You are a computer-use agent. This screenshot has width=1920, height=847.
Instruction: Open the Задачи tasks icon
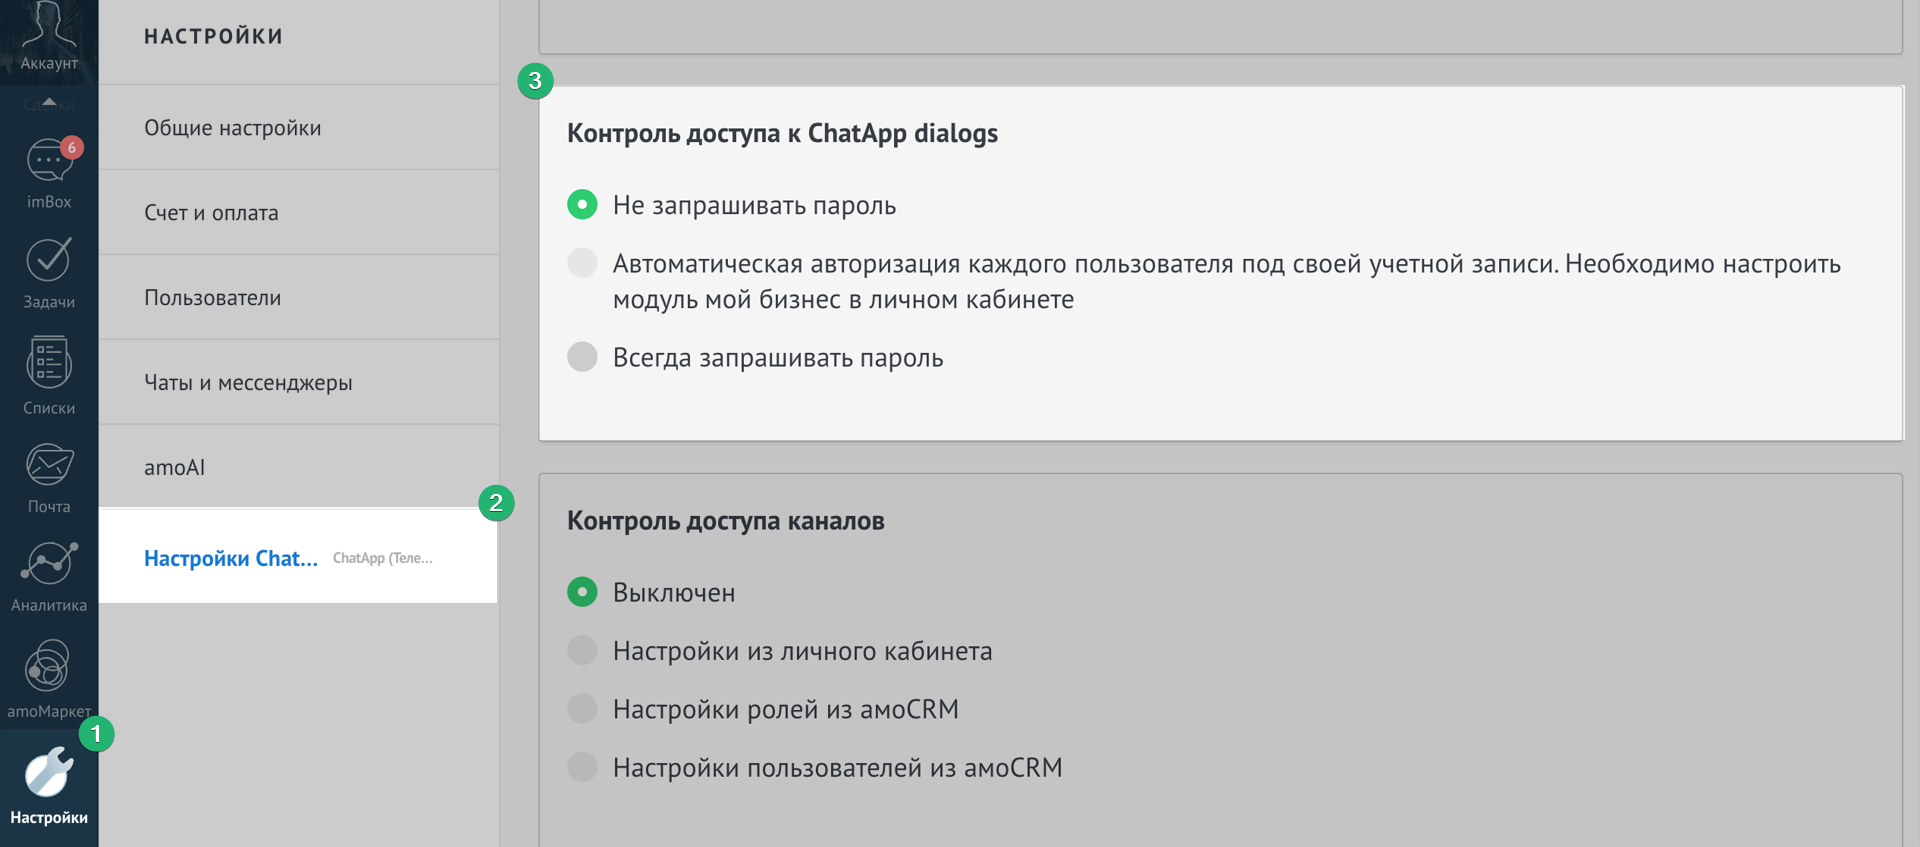click(48, 262)
